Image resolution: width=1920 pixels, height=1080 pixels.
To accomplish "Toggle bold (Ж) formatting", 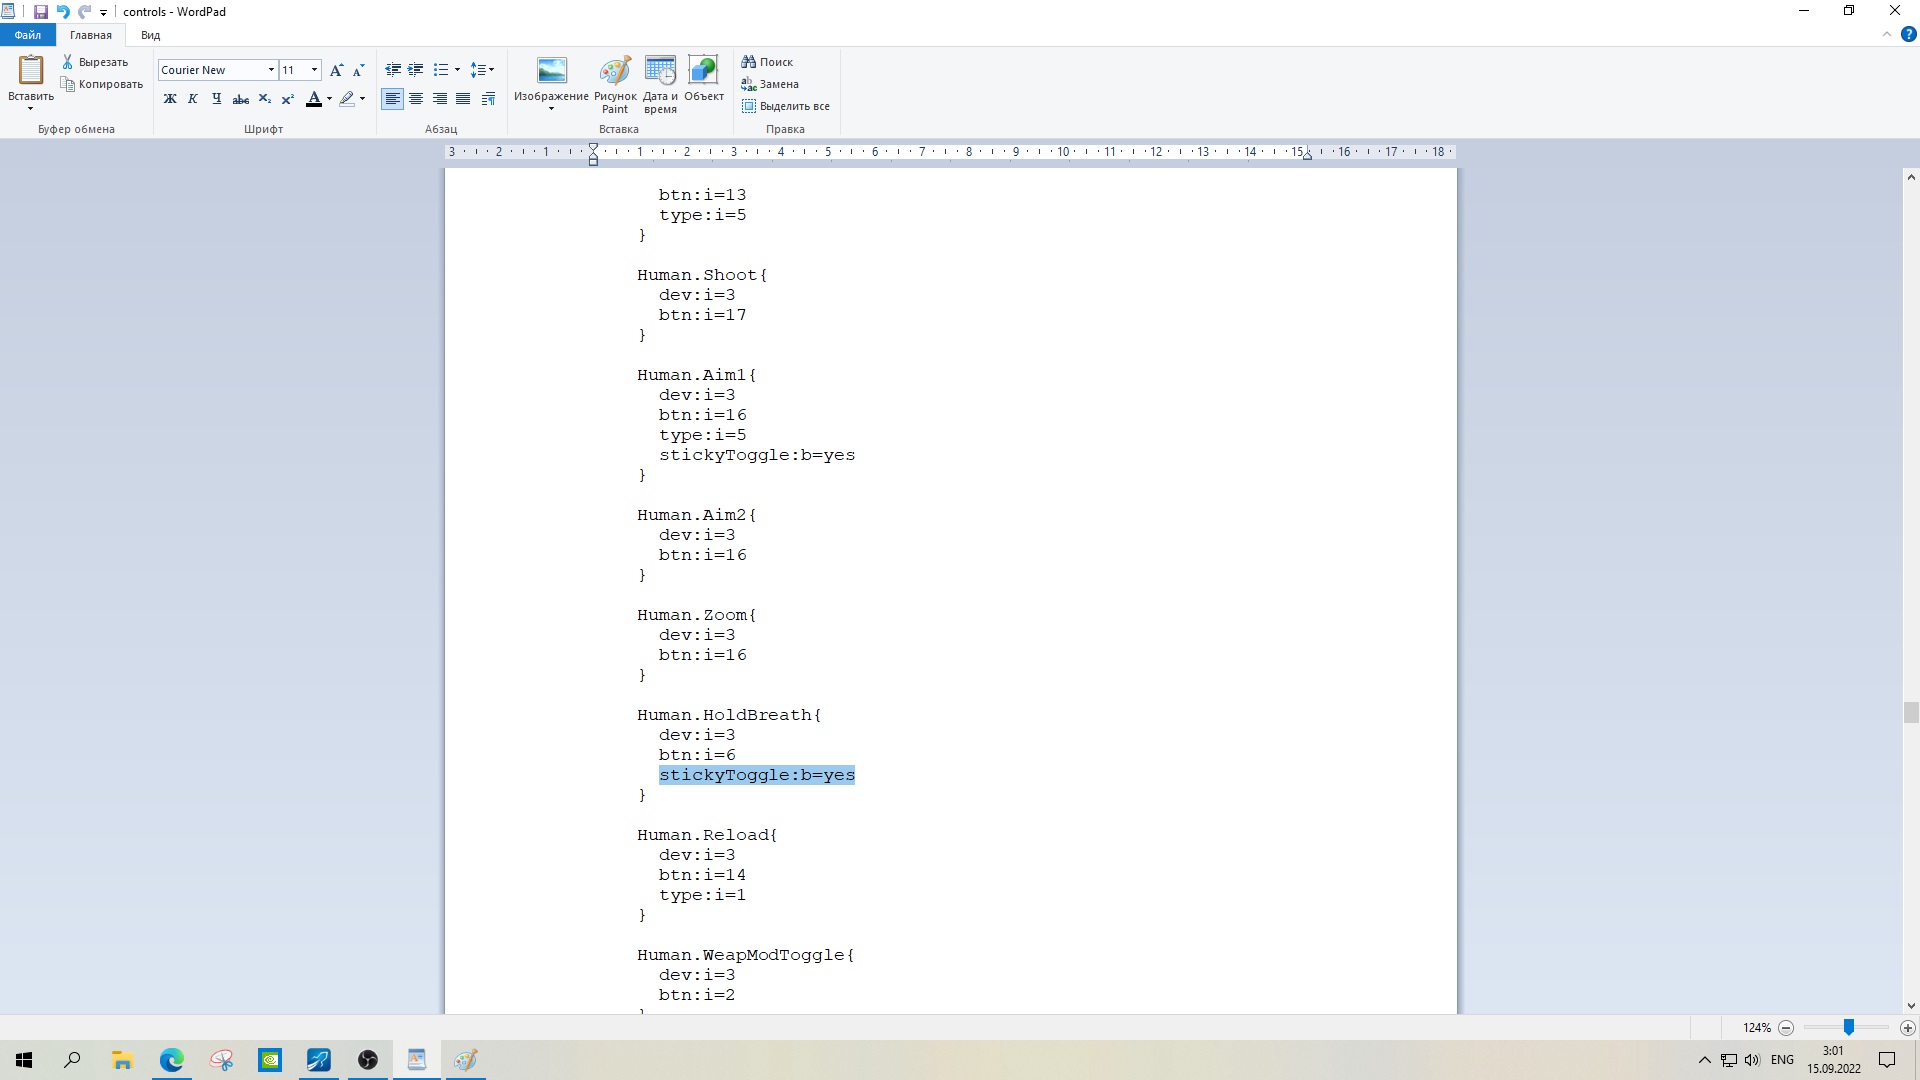I will [169, 99].
